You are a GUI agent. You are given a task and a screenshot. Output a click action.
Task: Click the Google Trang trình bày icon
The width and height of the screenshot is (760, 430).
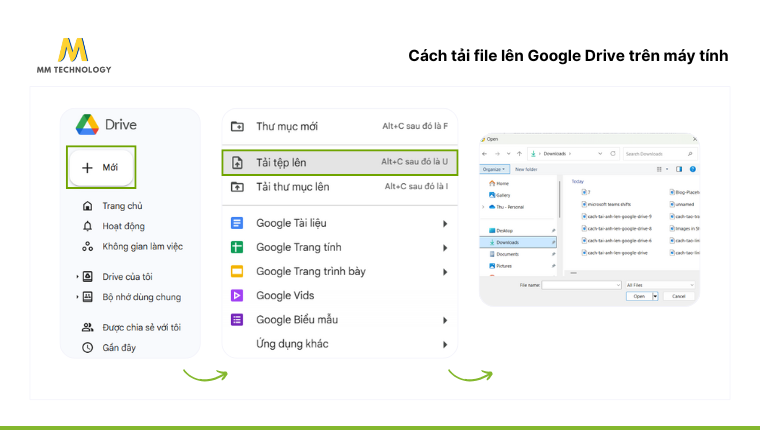(237, 271)
